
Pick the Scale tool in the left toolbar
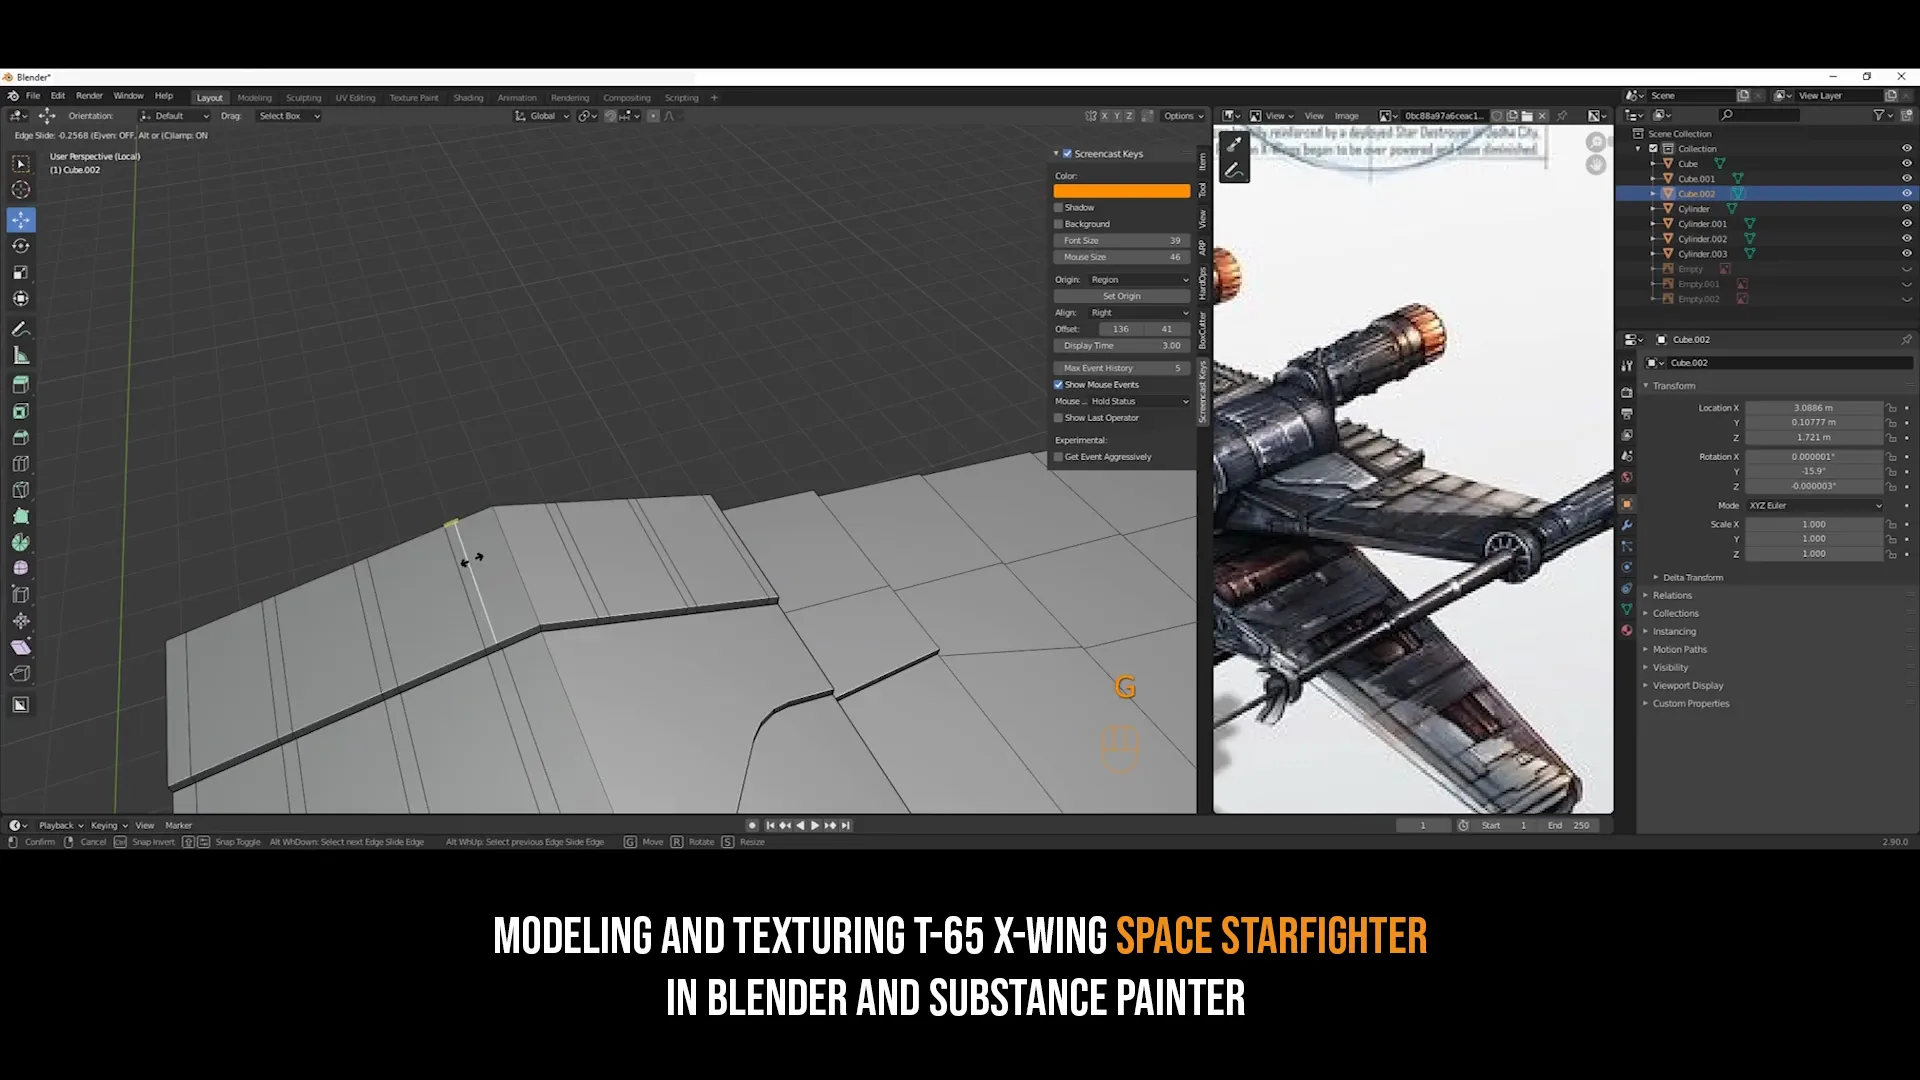(x=21, y=272)
